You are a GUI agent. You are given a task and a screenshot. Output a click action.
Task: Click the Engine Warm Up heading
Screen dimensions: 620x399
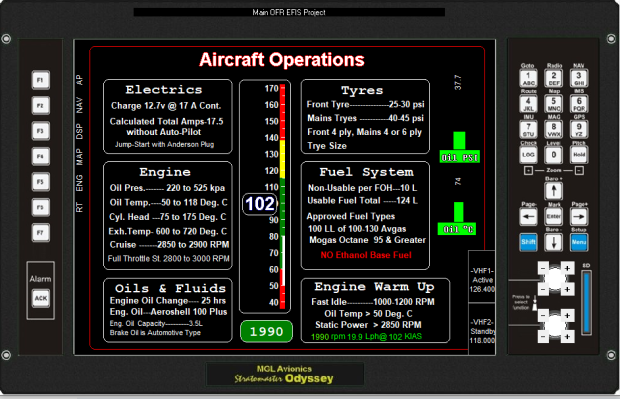374,287
